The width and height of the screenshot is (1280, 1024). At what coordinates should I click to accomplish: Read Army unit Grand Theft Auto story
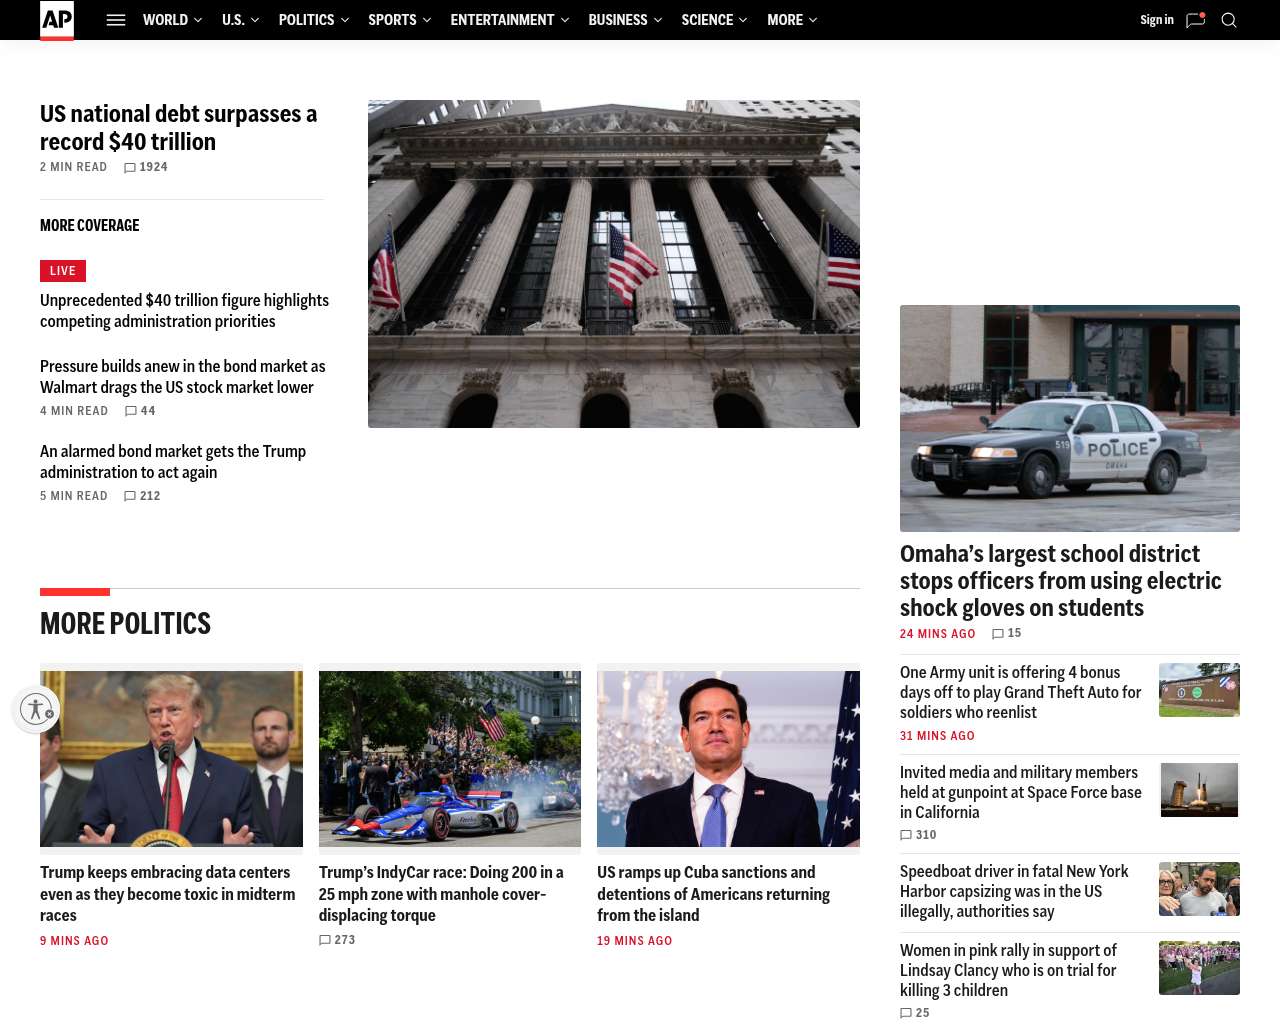tap(1020, 692)
